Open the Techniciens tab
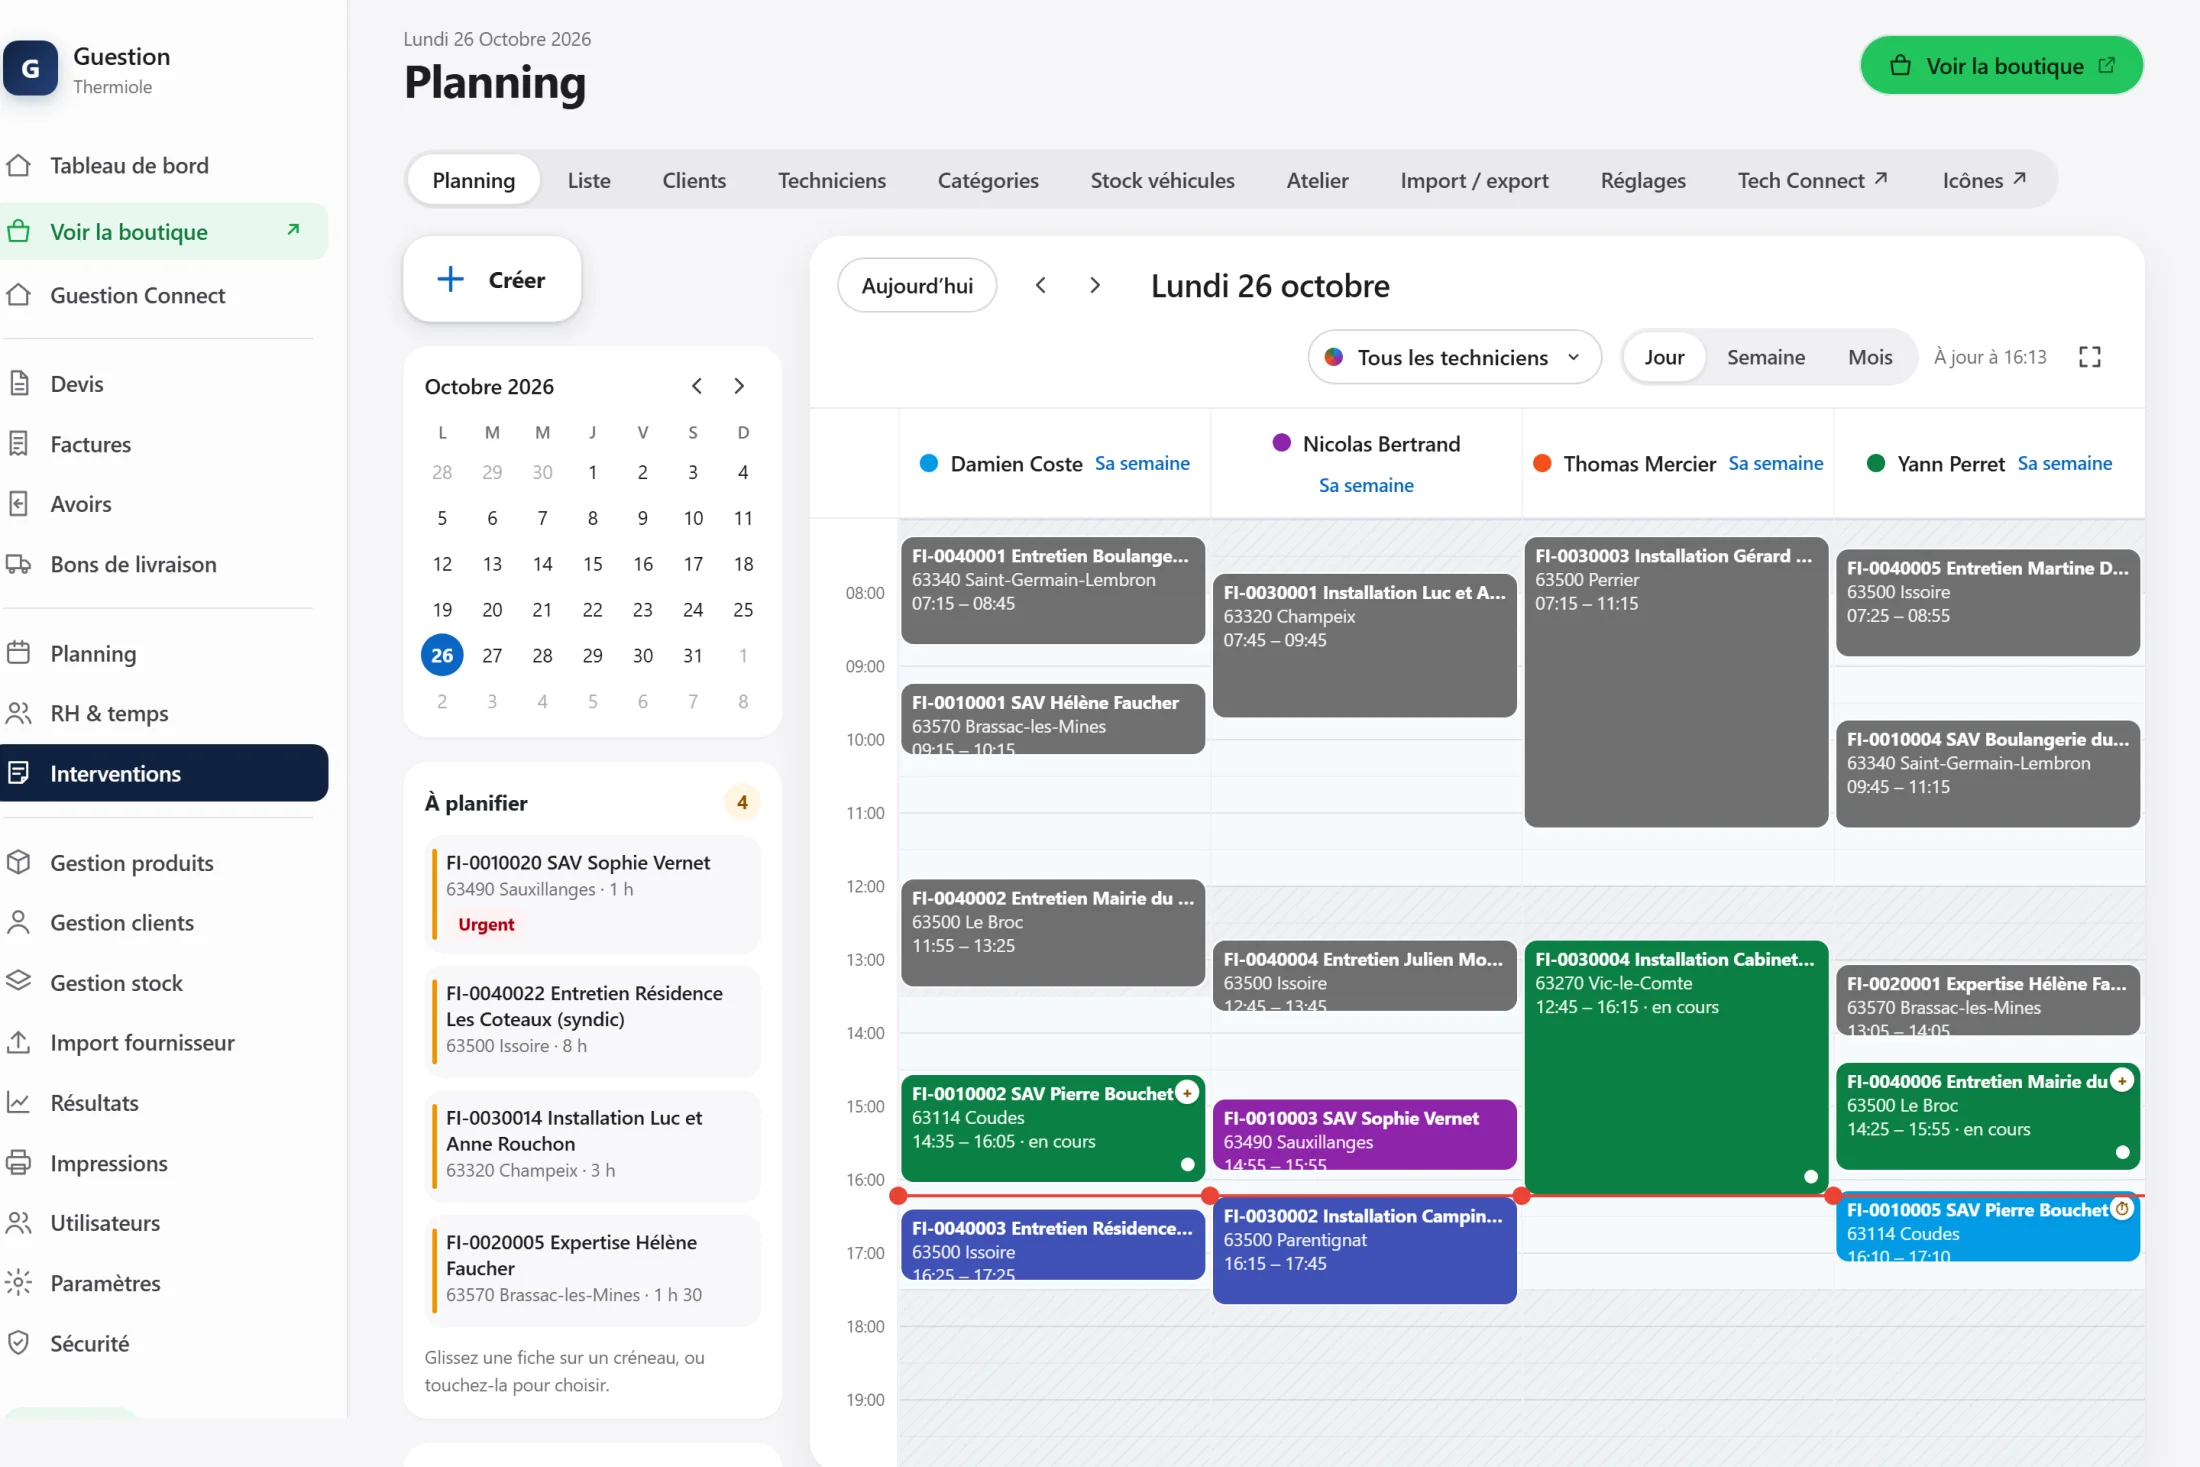This screenshot has height=1467, width=2200. (832, 180)
